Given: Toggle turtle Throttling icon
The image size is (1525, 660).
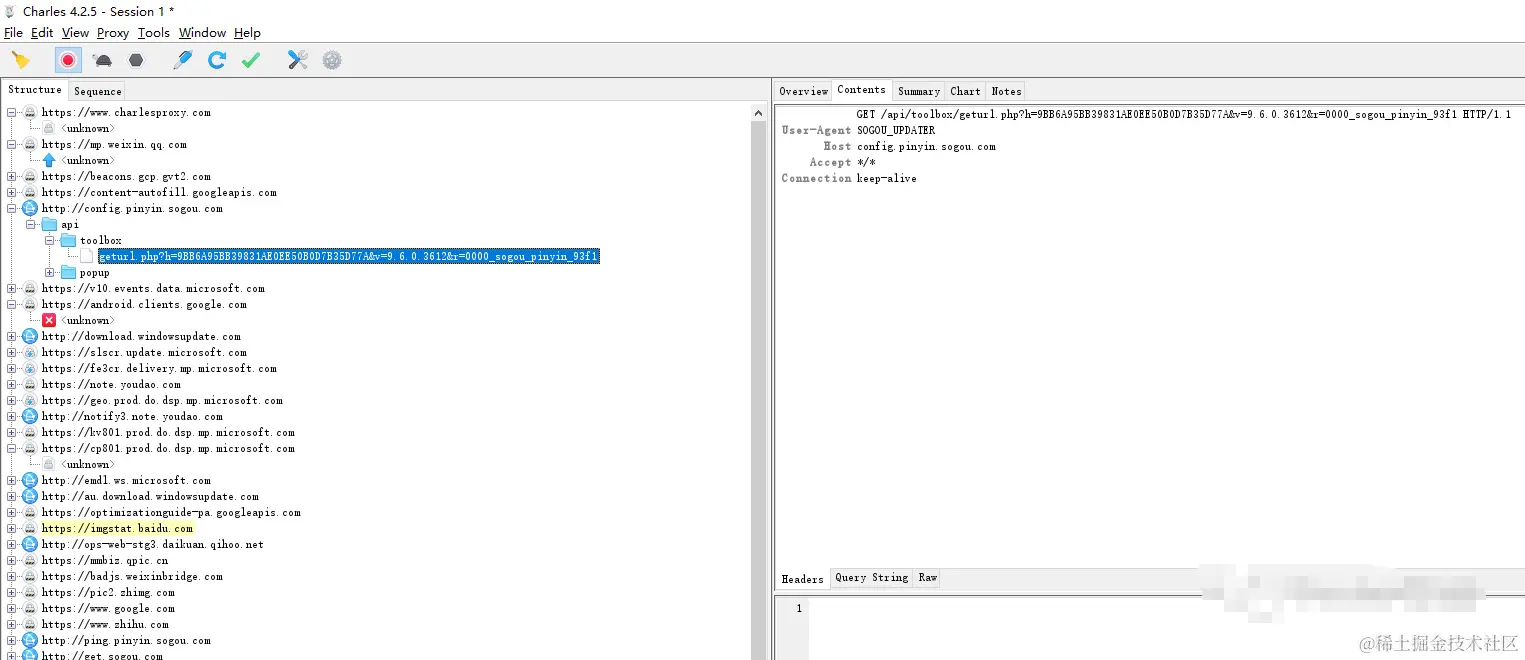Looking at the screenshot, I should (102, 60).
